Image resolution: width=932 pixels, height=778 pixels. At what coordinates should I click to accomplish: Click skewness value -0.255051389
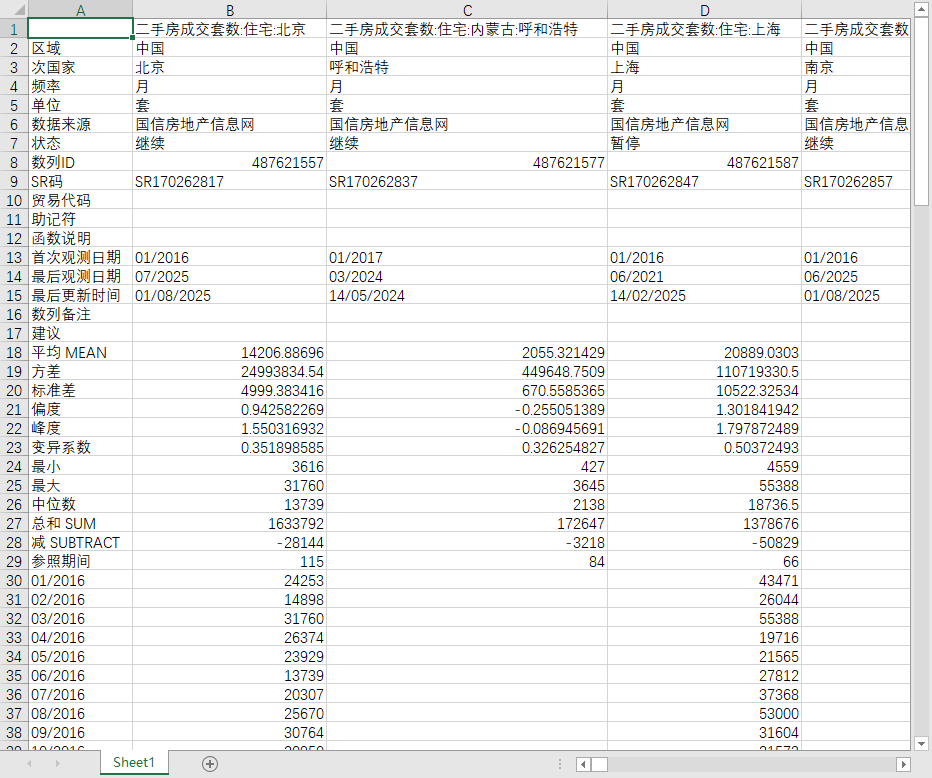467,410
